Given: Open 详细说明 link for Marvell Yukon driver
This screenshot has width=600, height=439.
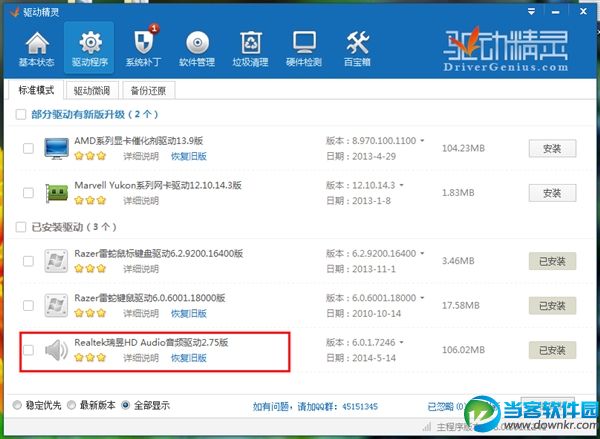Looking at the screenshot, I should click(141, 201).
